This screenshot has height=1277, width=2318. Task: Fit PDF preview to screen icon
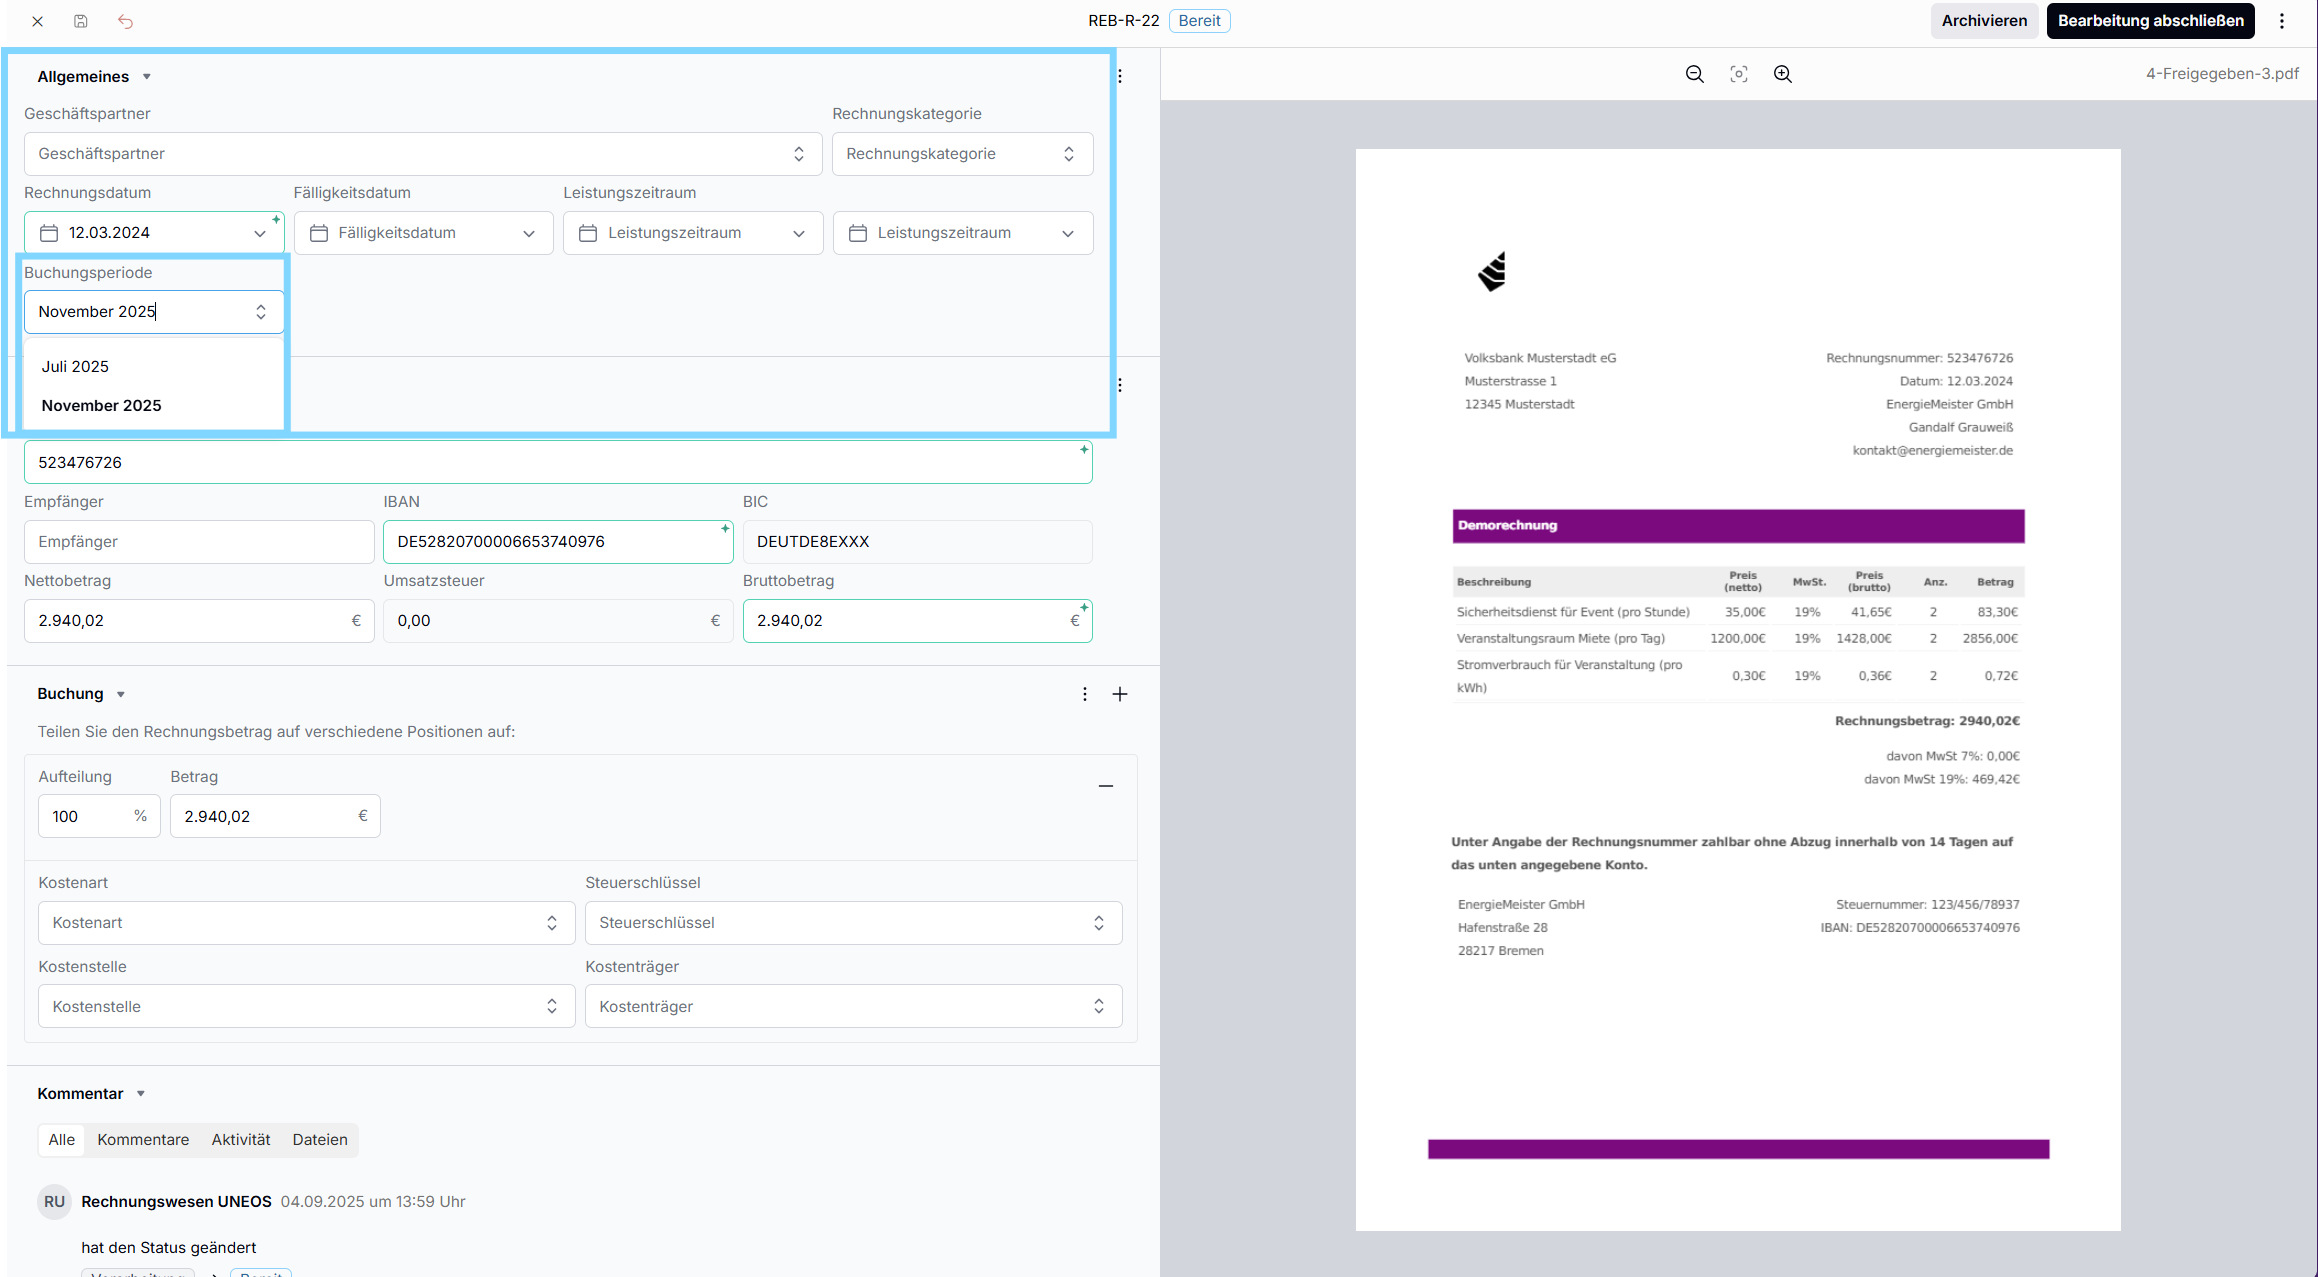click(x=1738, y=74)
